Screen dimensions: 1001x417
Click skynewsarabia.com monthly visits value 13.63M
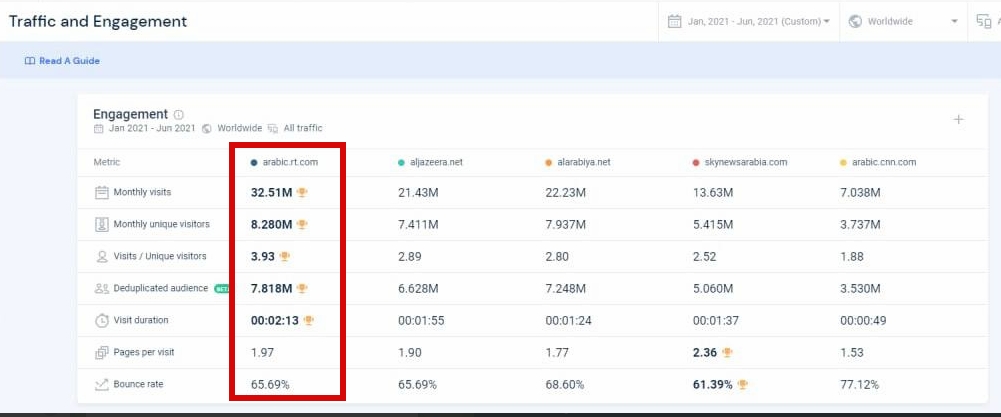pos(713,192)
